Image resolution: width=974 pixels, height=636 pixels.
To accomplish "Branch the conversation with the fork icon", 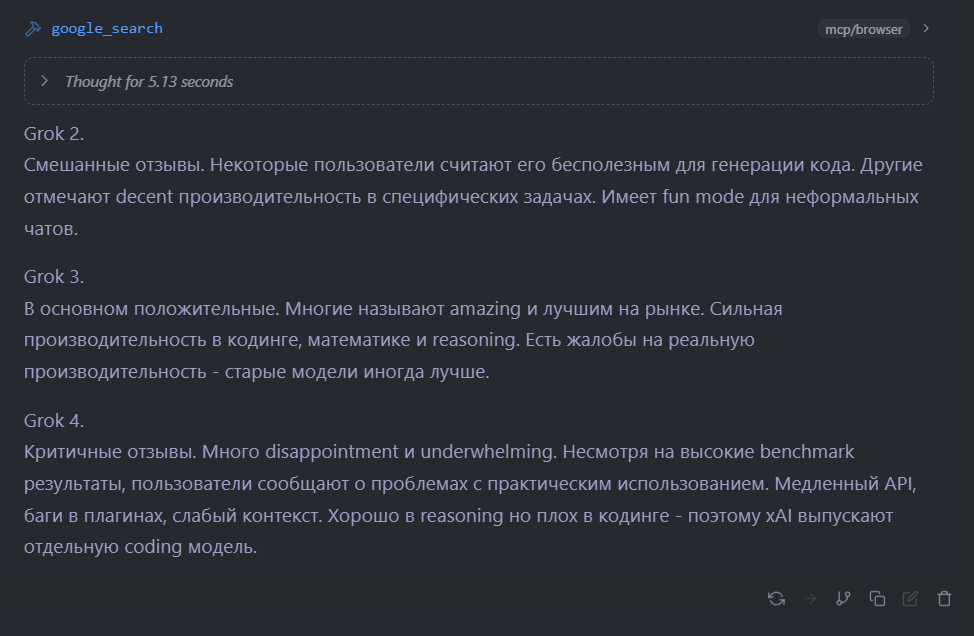I will (x=843, y=598).
